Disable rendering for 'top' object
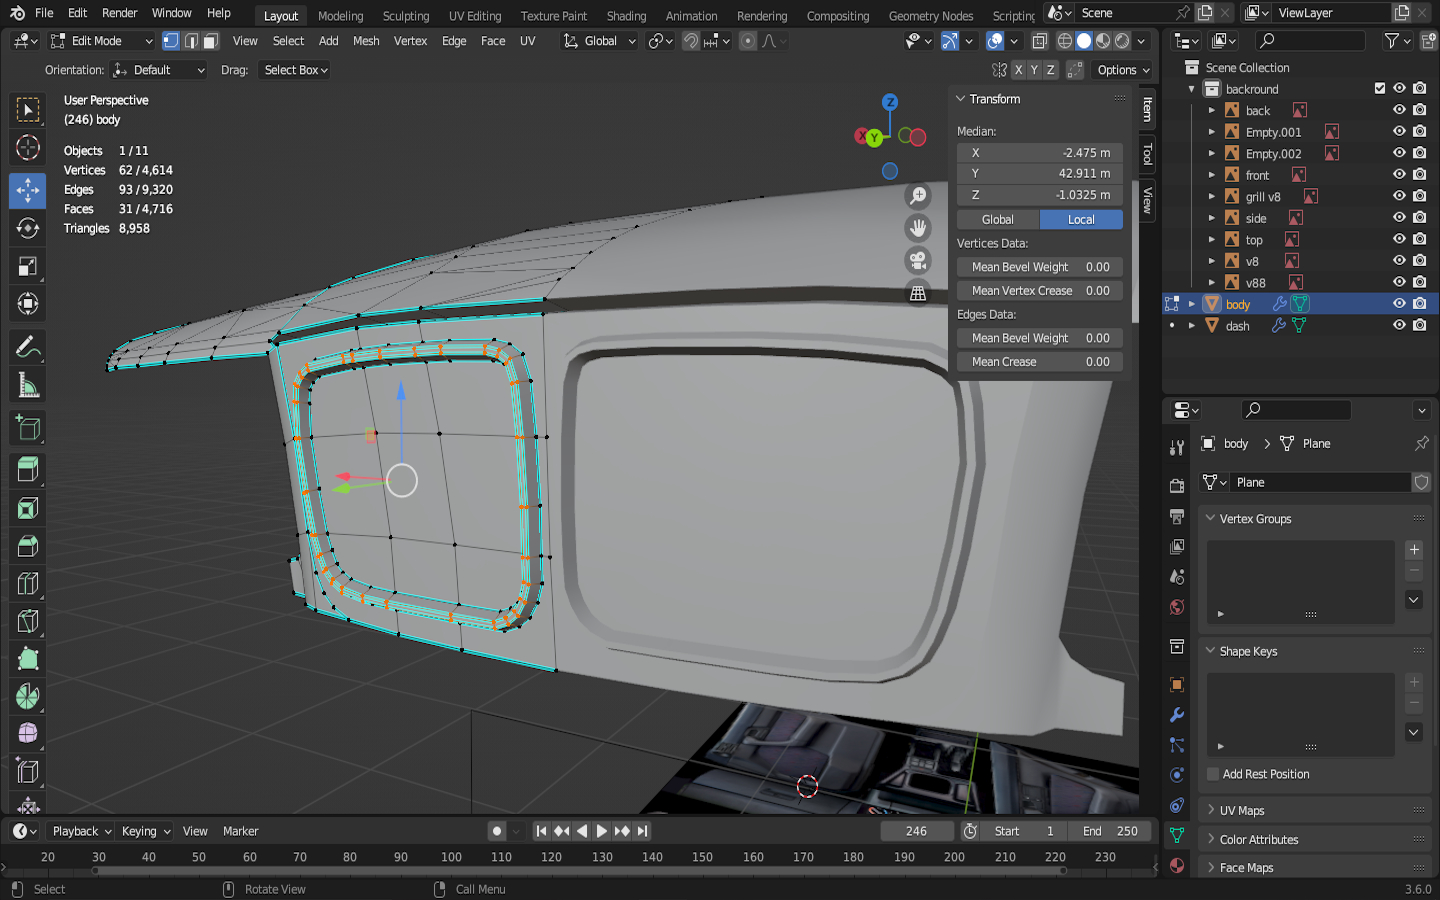 coord(1420,240)
